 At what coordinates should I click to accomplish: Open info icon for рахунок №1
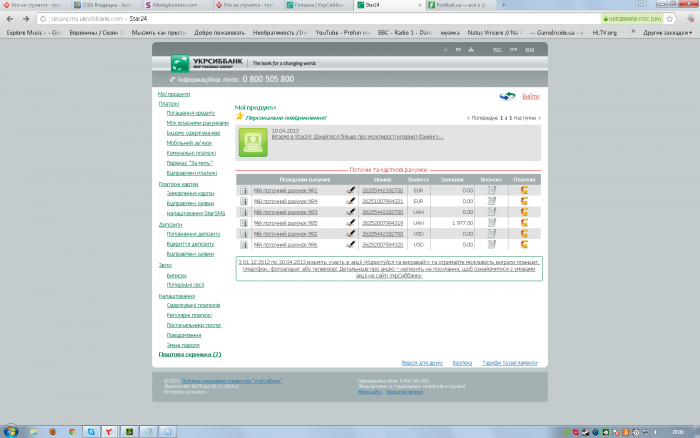tap(244, 191)
